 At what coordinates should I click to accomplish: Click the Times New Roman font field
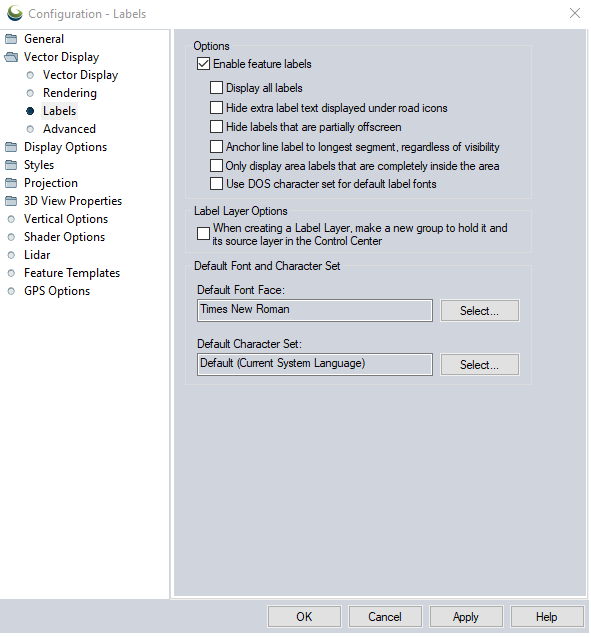(315, 311)
